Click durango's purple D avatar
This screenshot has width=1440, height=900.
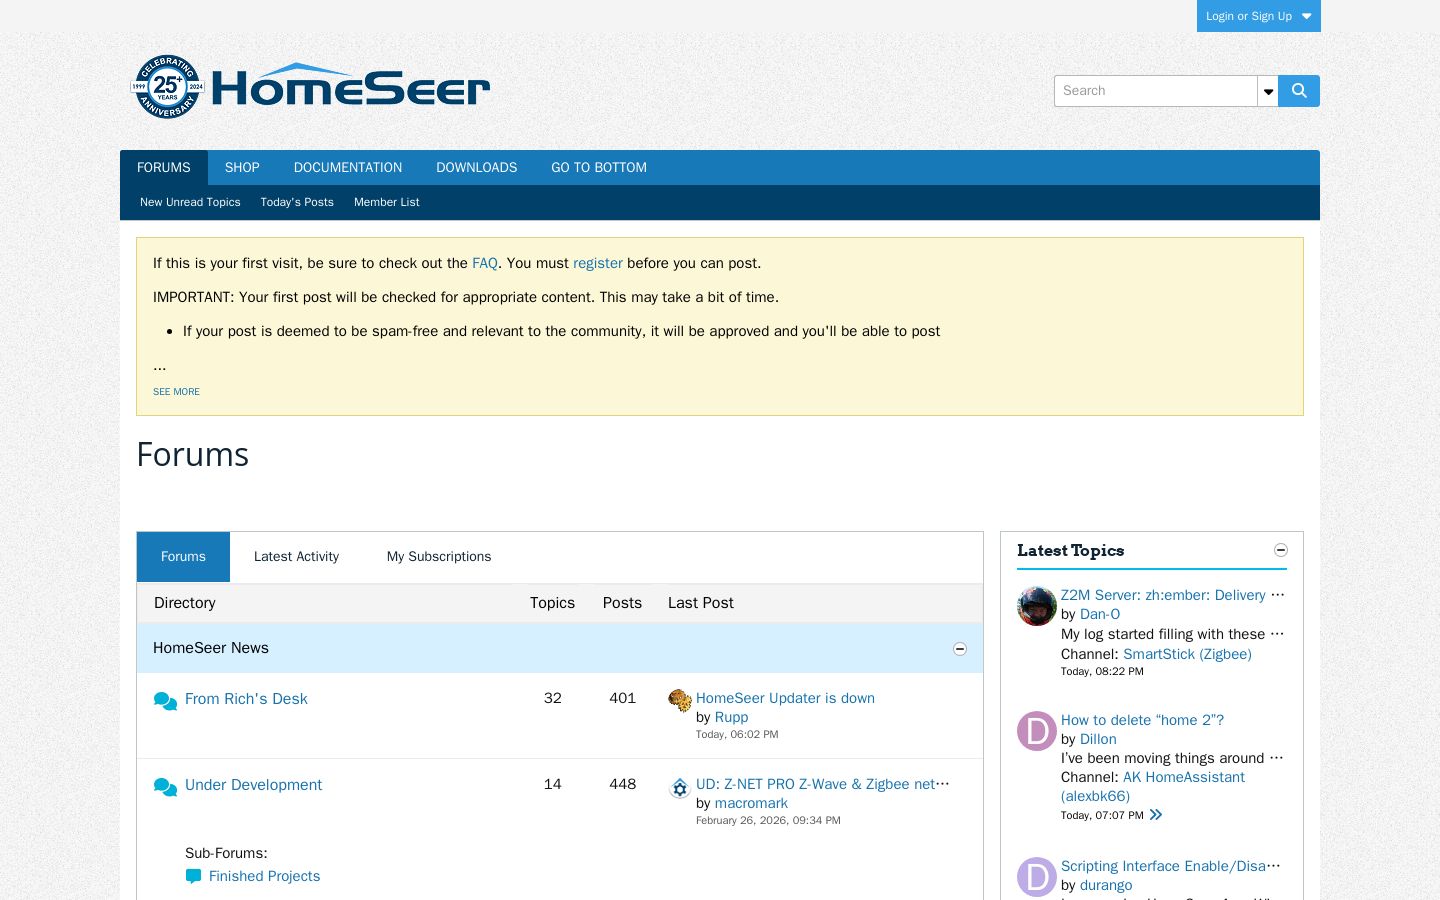1037,877
